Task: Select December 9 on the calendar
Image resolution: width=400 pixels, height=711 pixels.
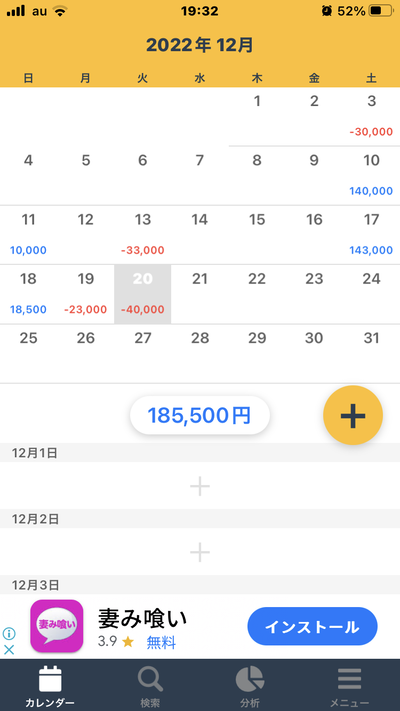Action: [x=314, y=175]
